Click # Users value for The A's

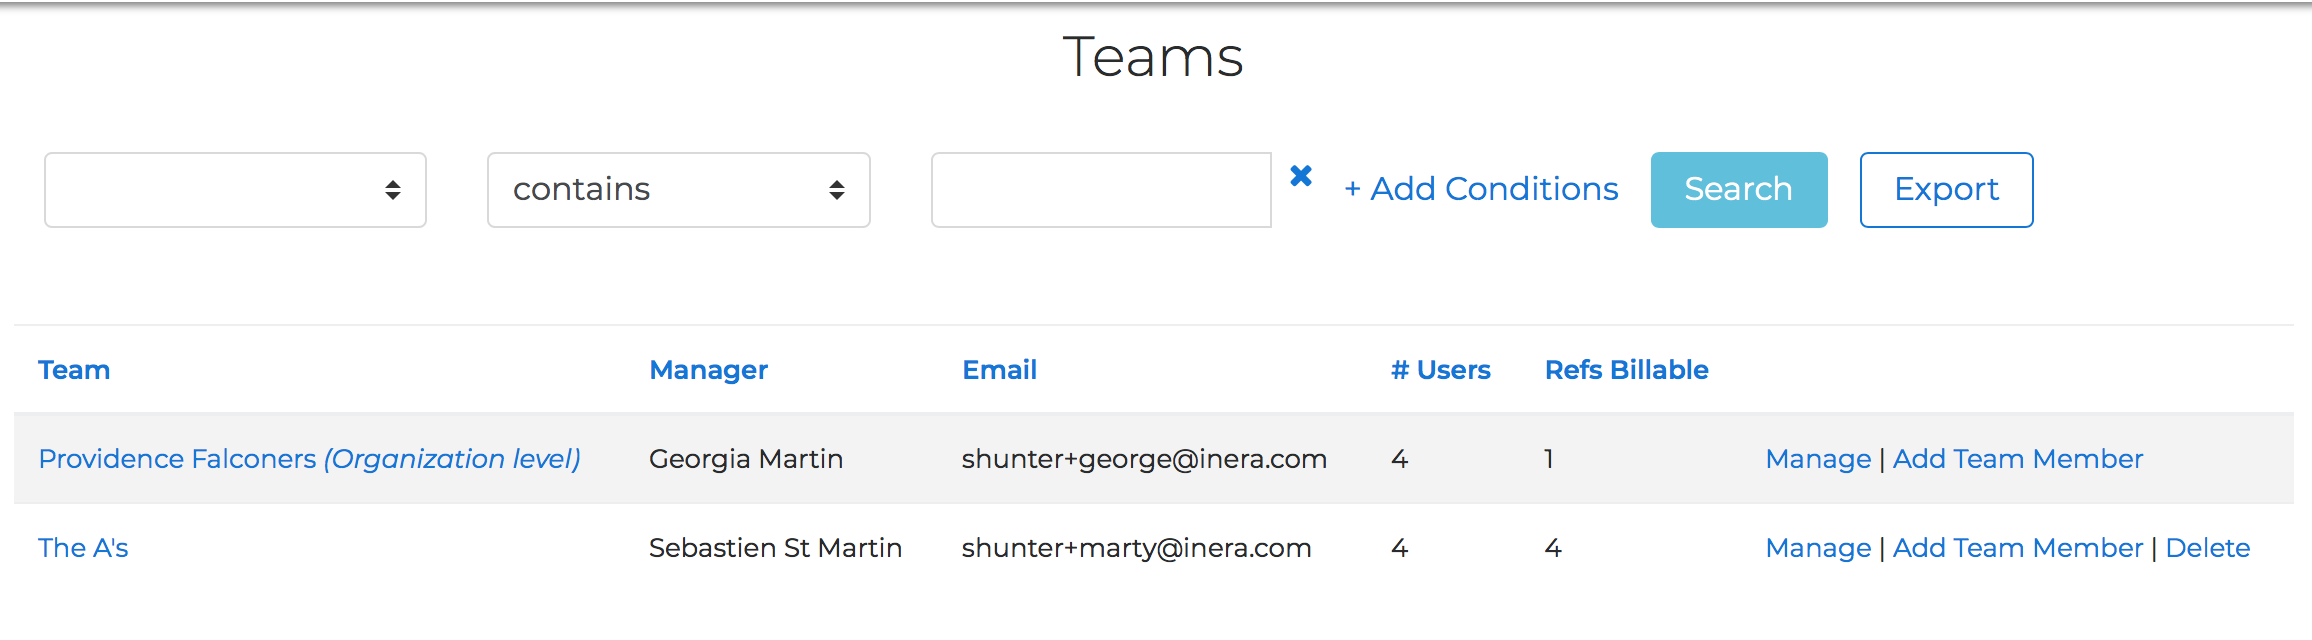pyautogui.click(x=1399, y=548)
